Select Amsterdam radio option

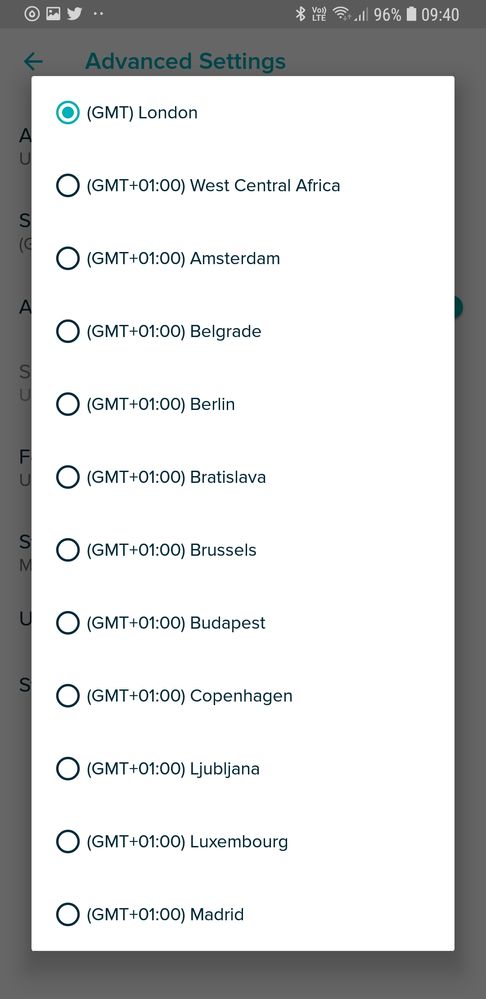pos(68,259)
